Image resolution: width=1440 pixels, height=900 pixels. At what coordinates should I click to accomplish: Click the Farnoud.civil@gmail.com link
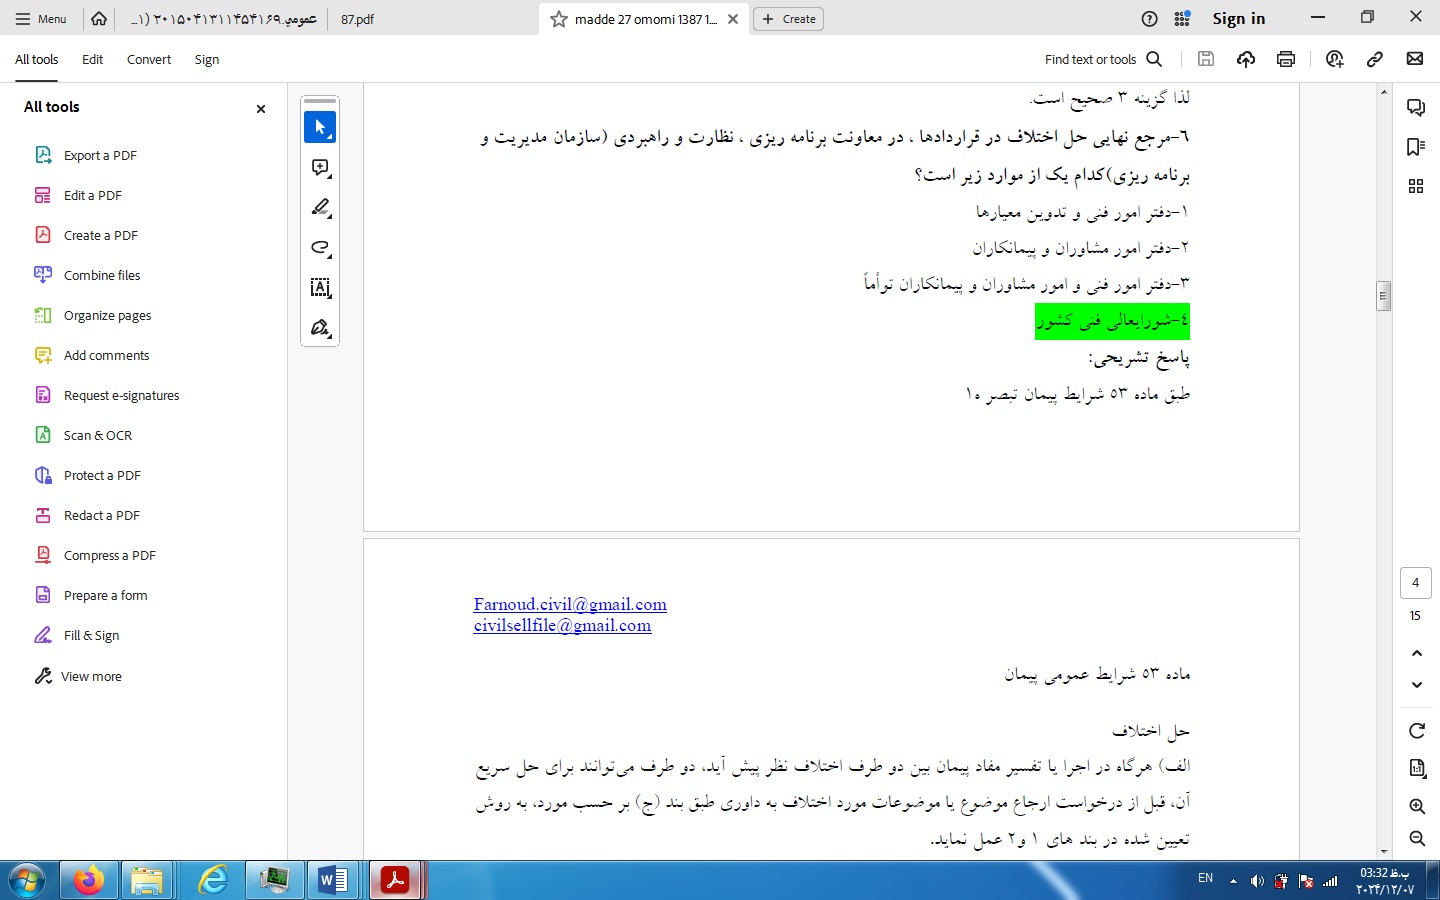(570, 605)
